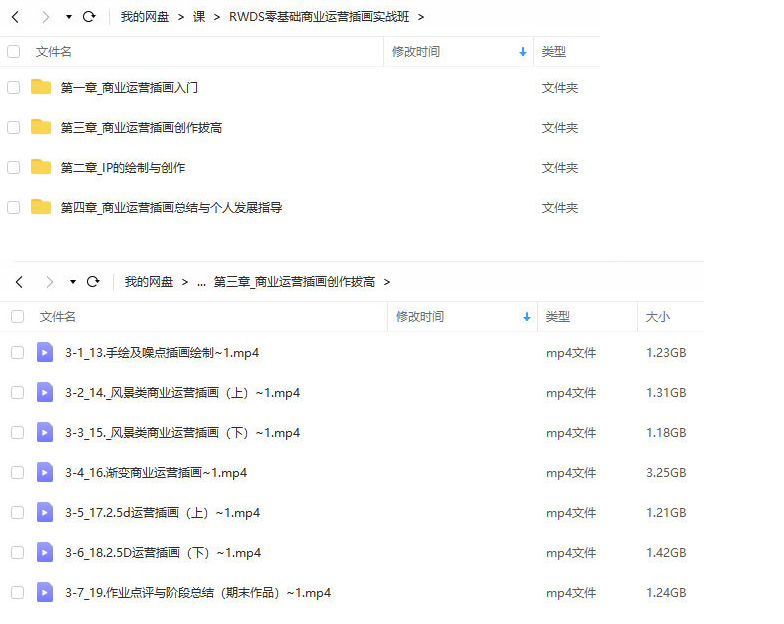
Task: Check the 第二章_IP的绘制与创作 folder checkbox
Action: (x=14, y=168)
